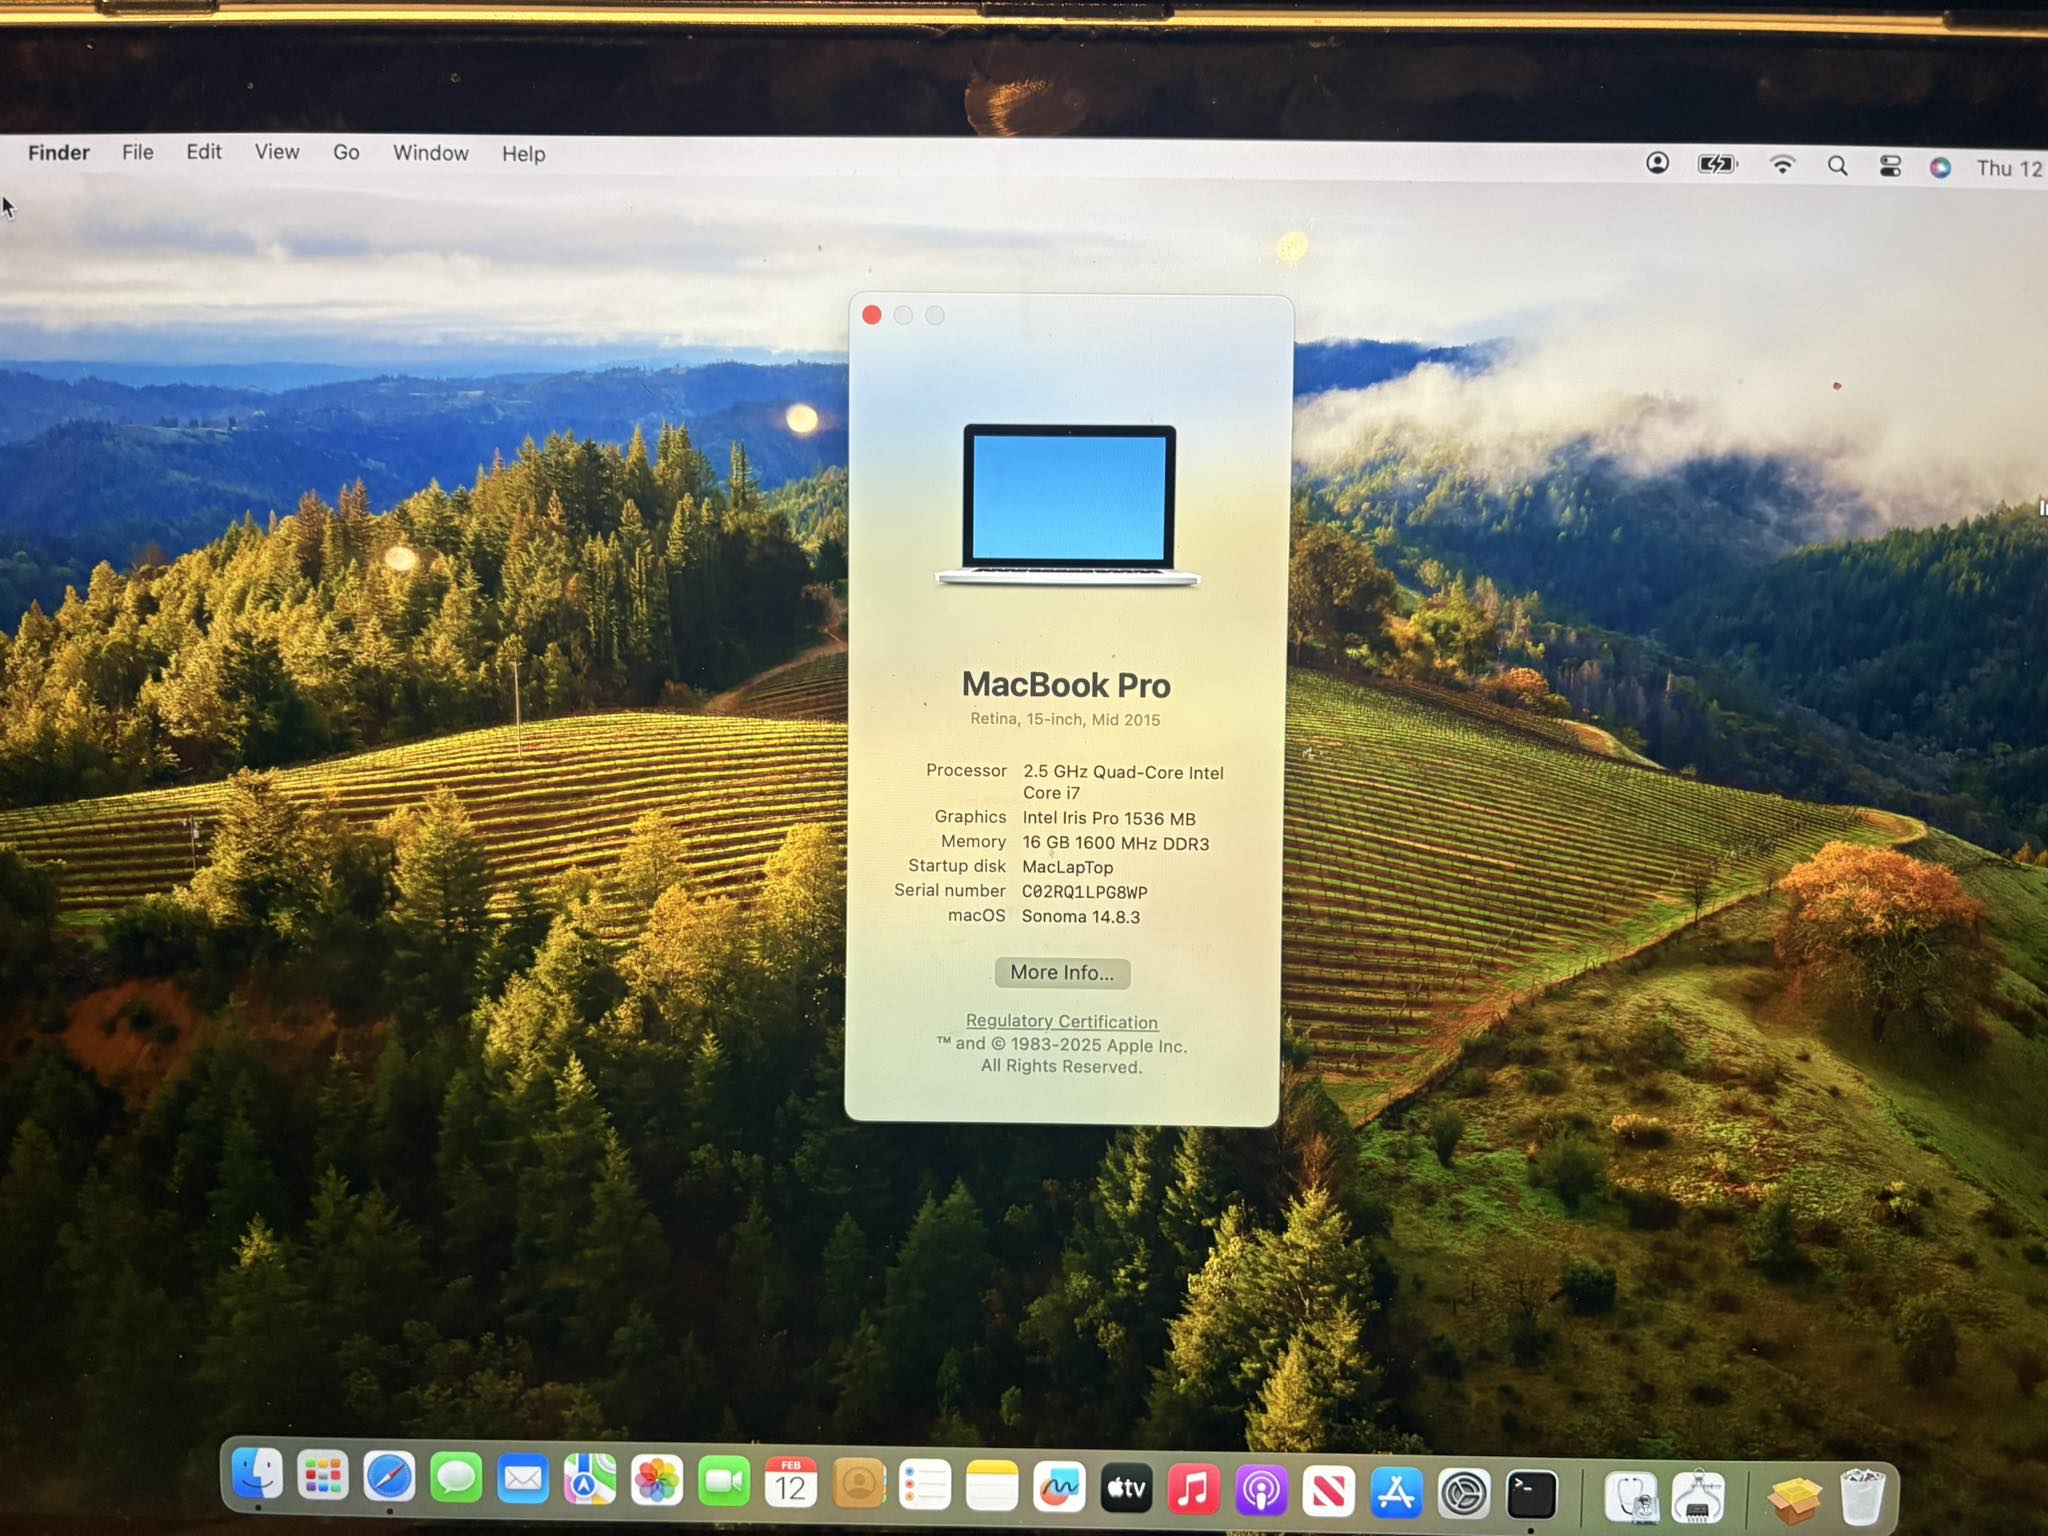The image size is (2048, 1536).
Task: Open the Calendar icon showing Feb 12
Action: [791, 1483]
